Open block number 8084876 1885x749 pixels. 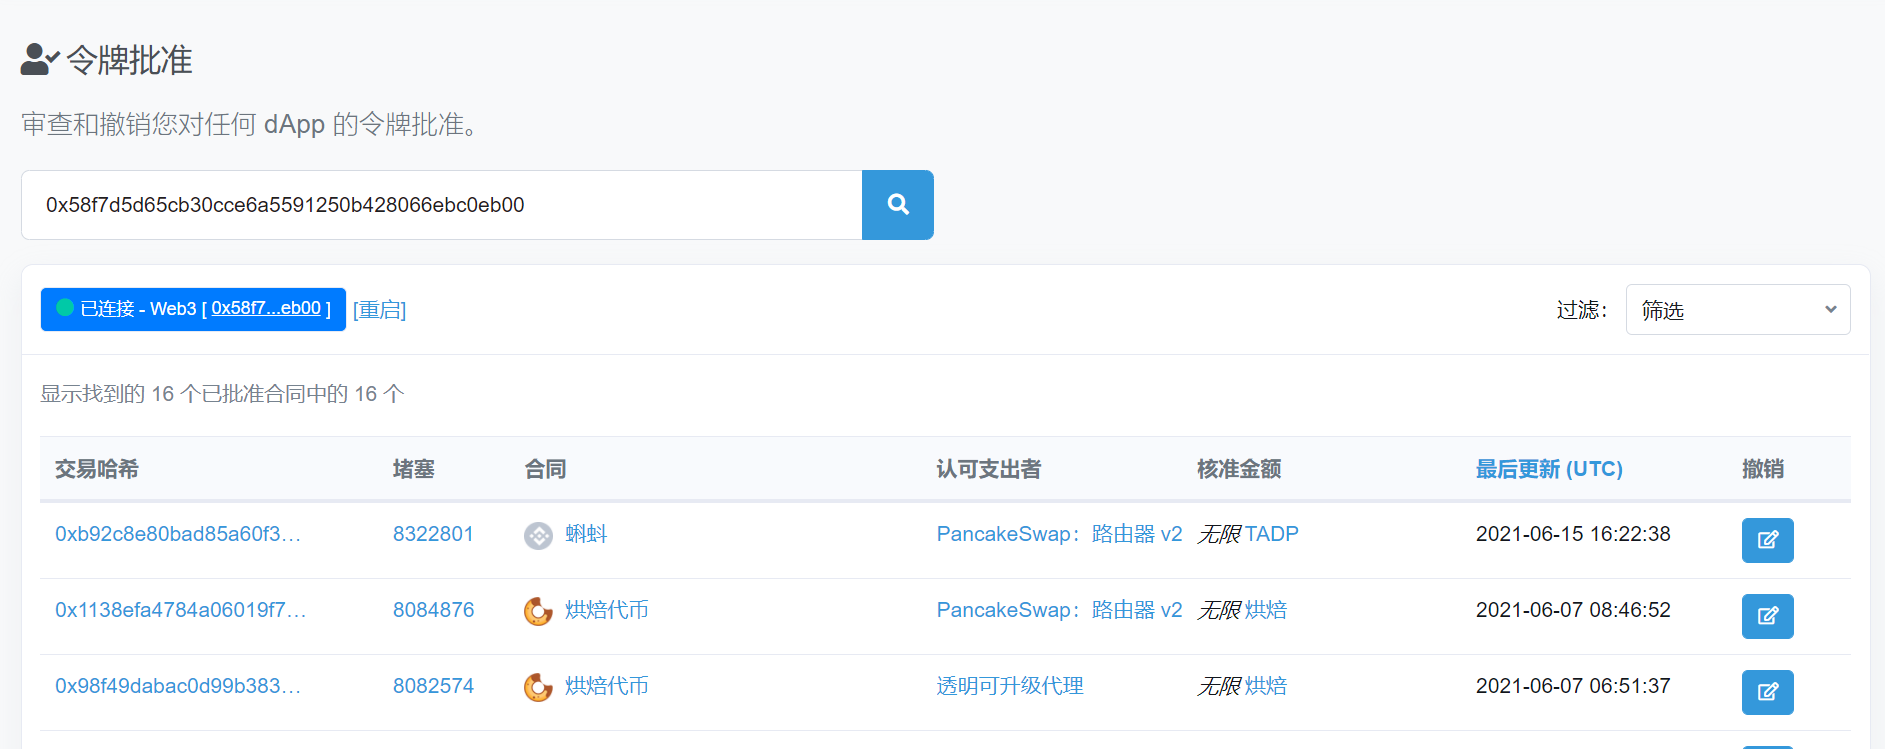pos(433,610)
